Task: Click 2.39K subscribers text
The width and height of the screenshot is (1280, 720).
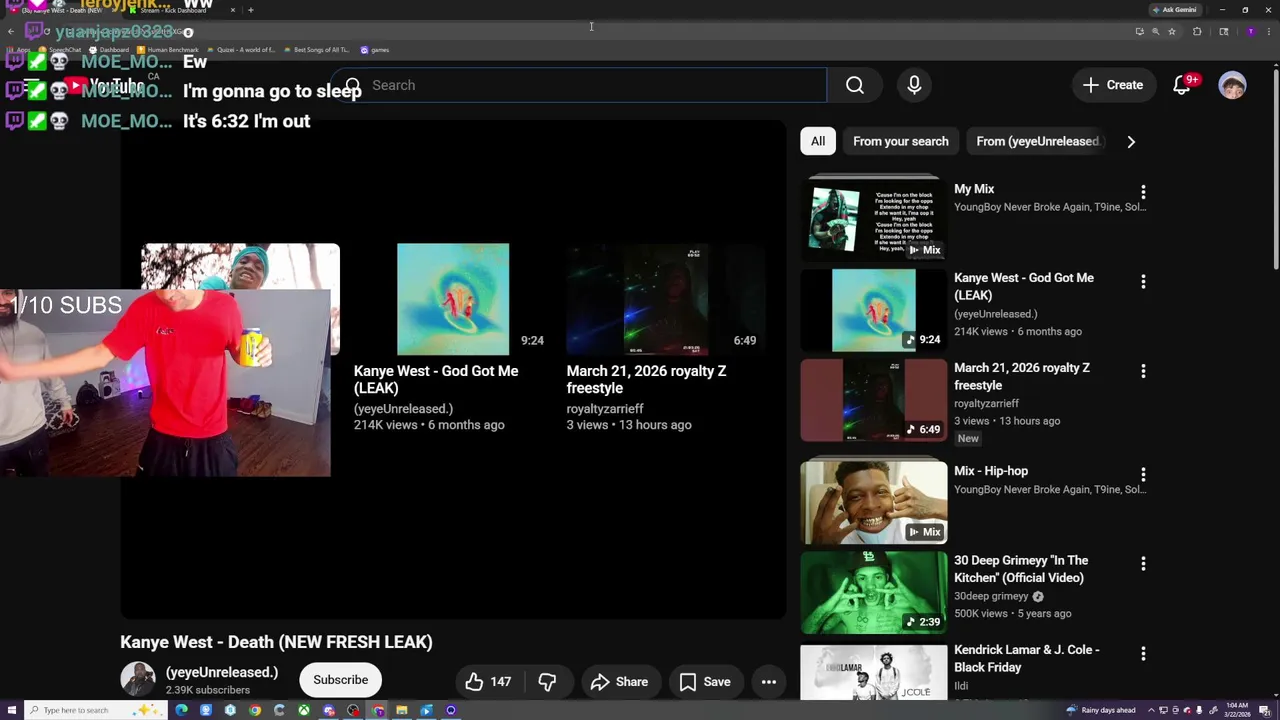Action: click(208, 690)
